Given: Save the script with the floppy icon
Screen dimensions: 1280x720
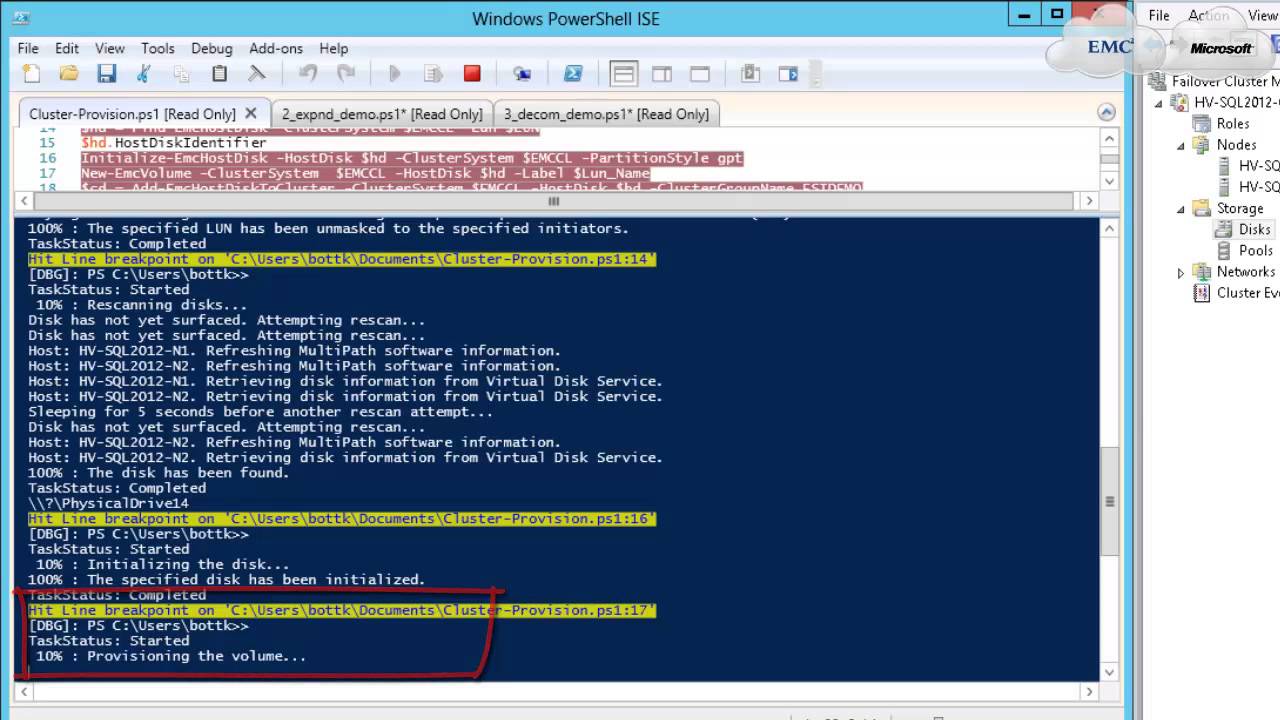Looking at the screenshot, I should point(107,74).
